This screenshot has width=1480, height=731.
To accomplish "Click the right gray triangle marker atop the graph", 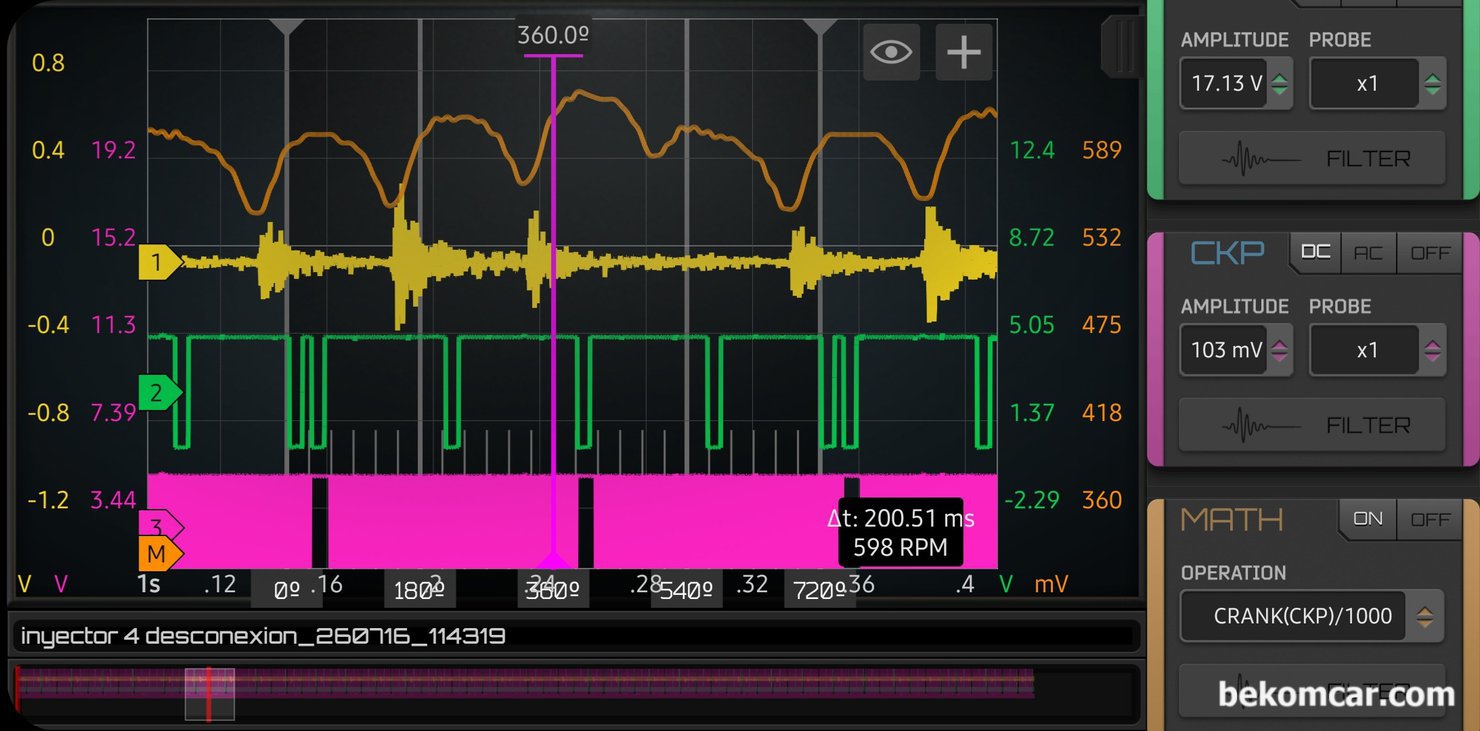I will tap(820, 27).
